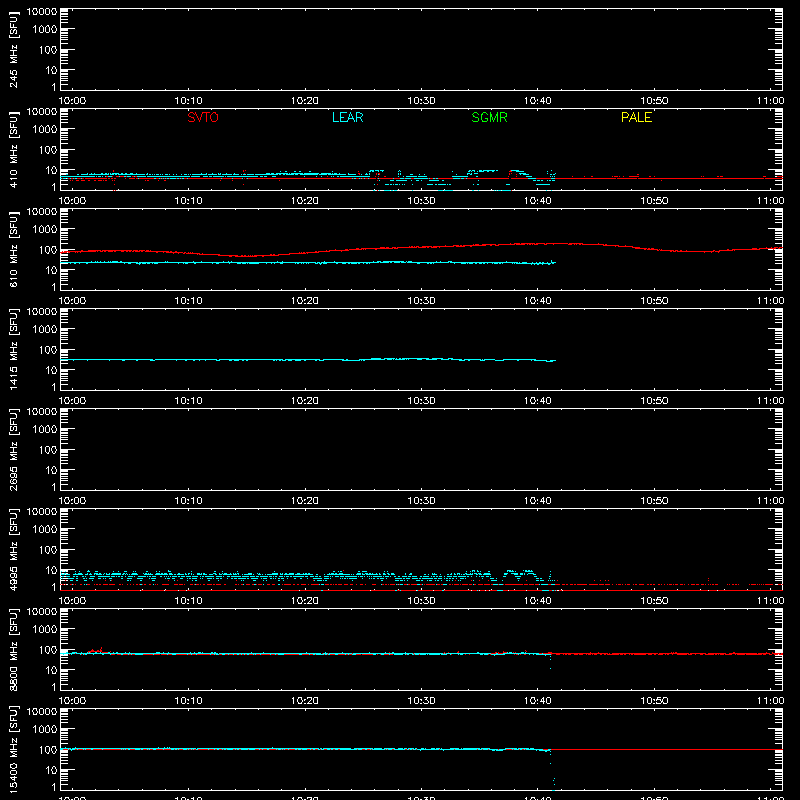Click 10:30 tick label under 245 MHz panel

(421, 101)
